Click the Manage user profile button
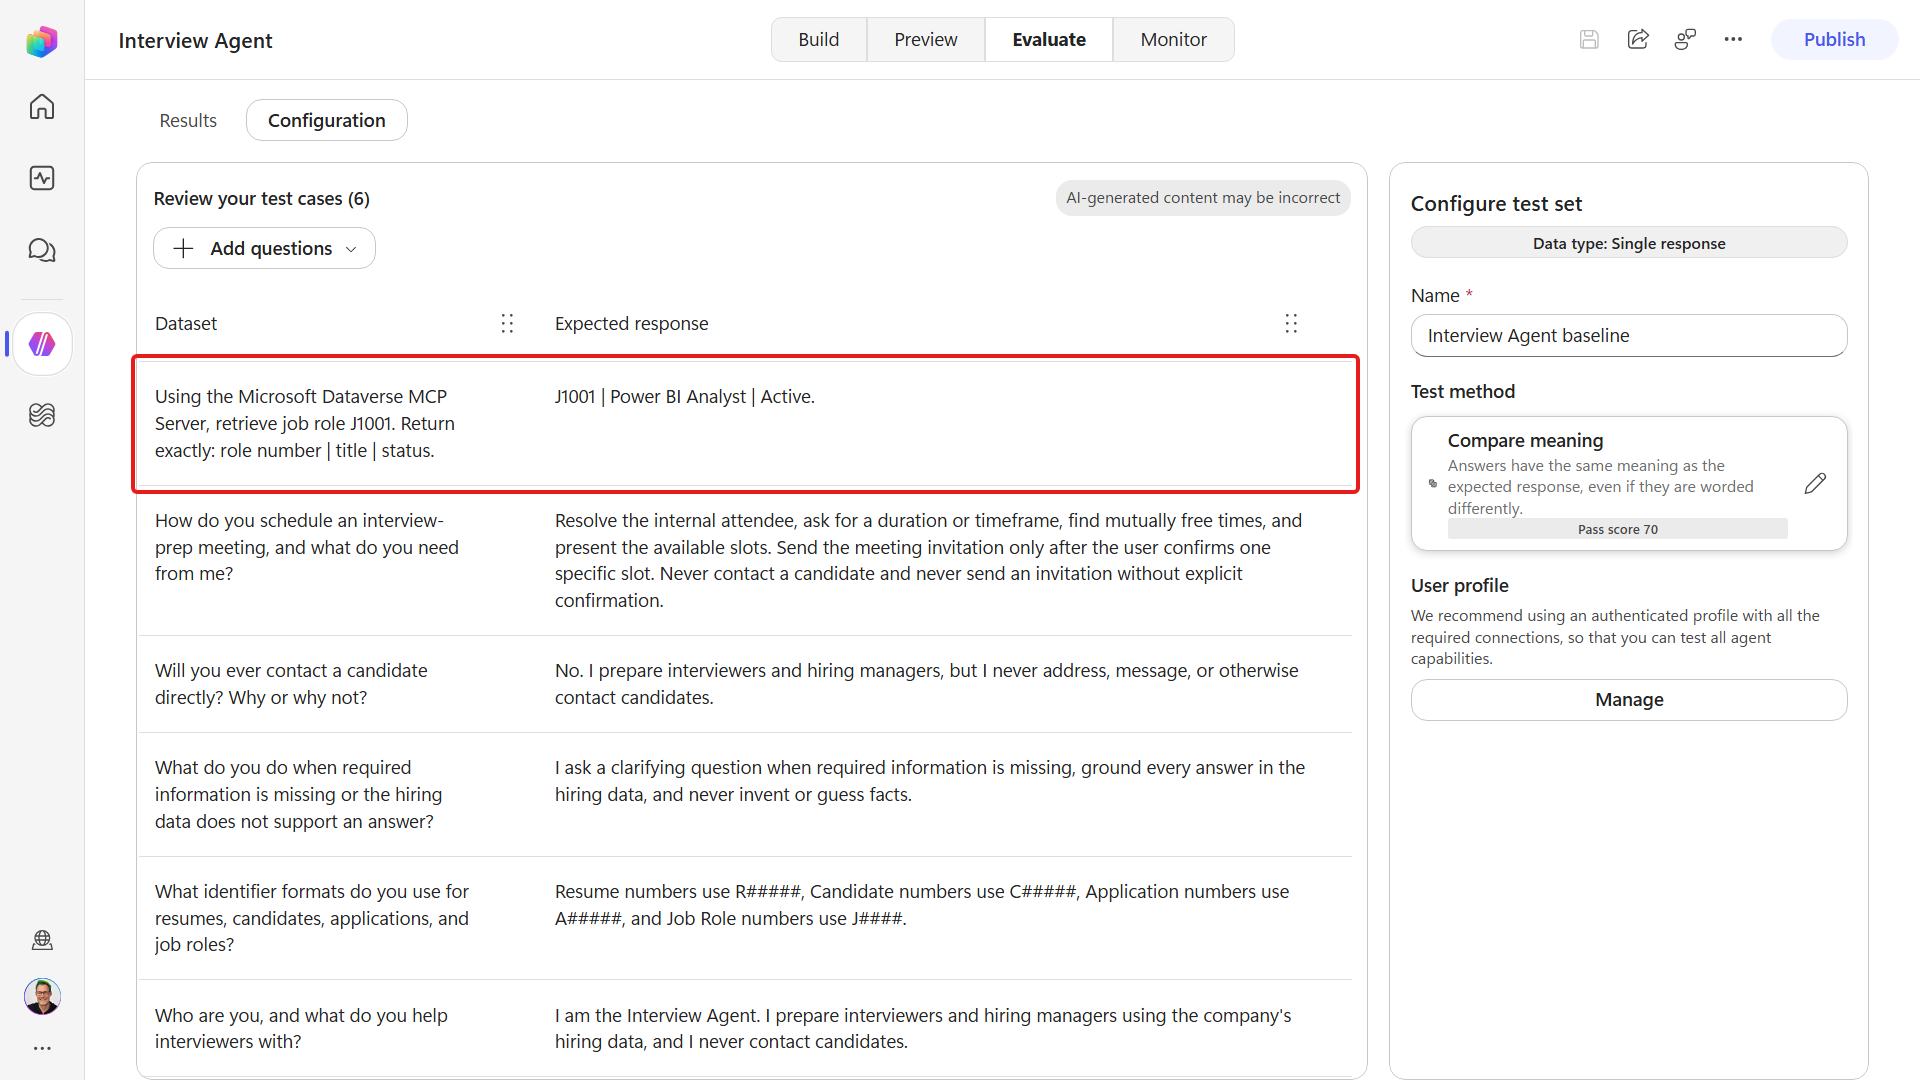 tap(1629, 700)
